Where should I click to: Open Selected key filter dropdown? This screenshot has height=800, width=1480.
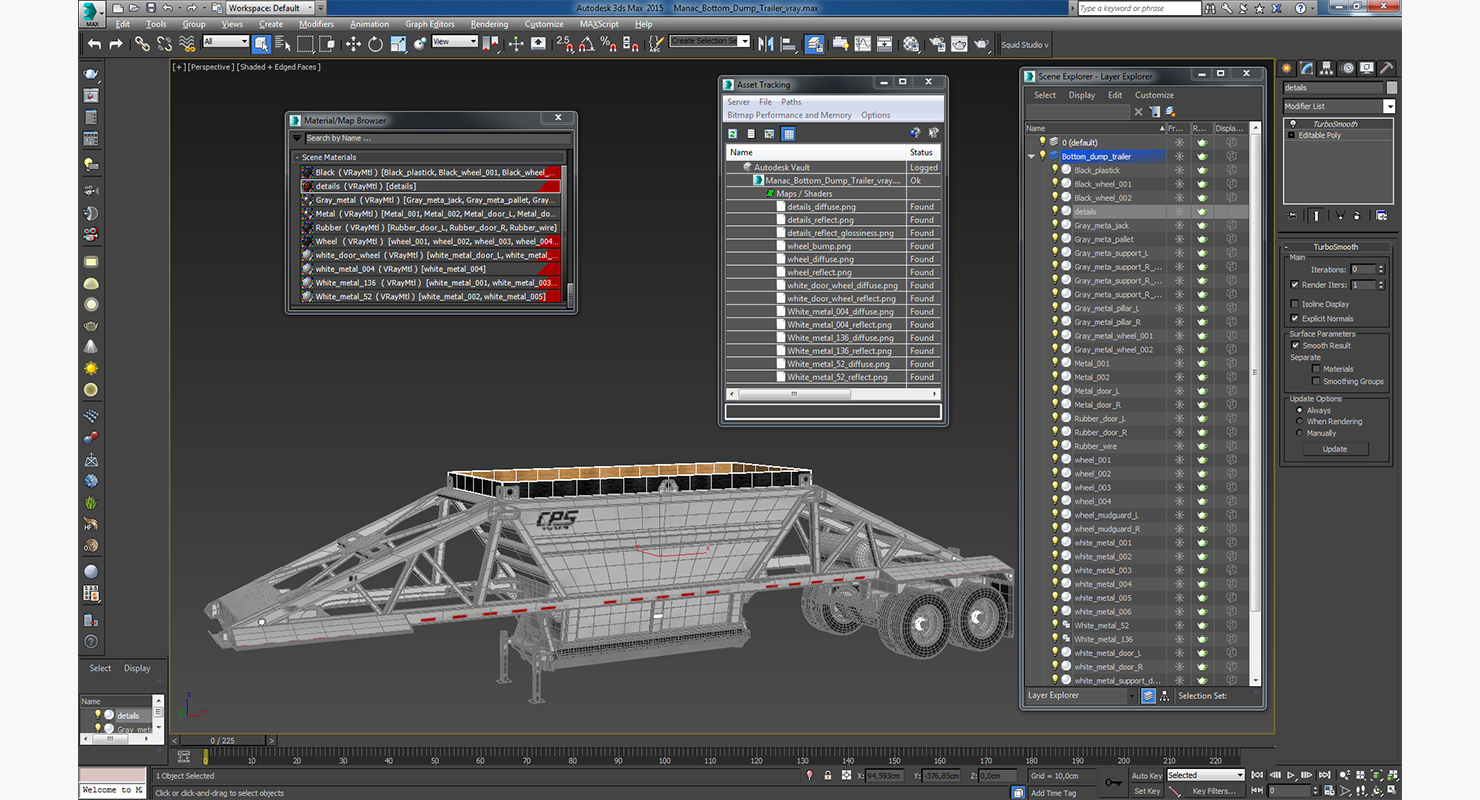click(1206, 775)
